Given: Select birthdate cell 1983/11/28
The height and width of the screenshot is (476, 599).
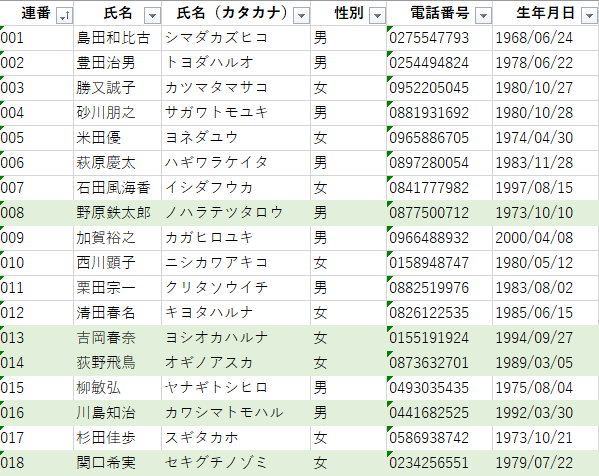Looking at the screenshot, I should [546, 163].
